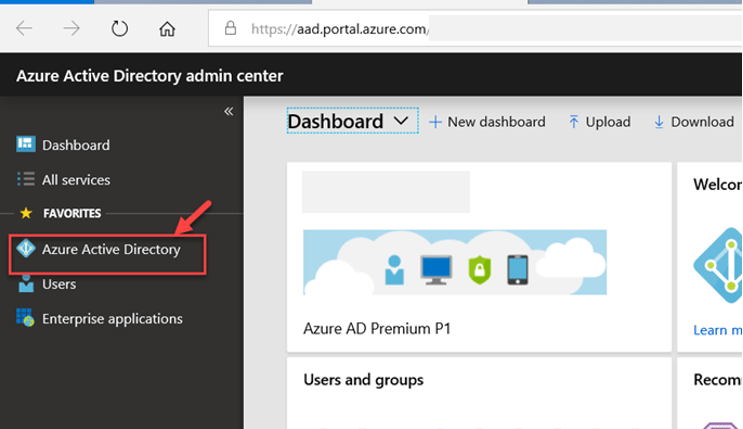Click the user figure icon in banner

pos(394,270)
